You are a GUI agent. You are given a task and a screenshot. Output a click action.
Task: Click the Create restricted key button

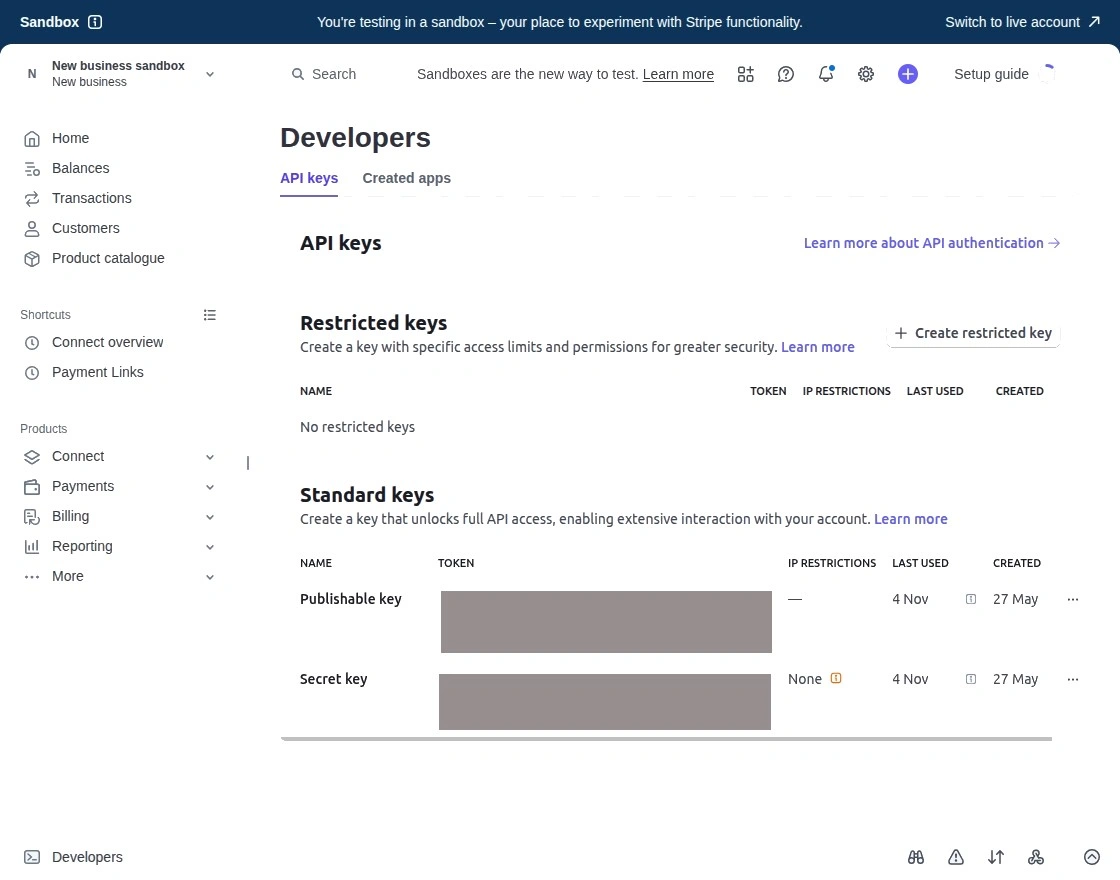pos(972,333)
